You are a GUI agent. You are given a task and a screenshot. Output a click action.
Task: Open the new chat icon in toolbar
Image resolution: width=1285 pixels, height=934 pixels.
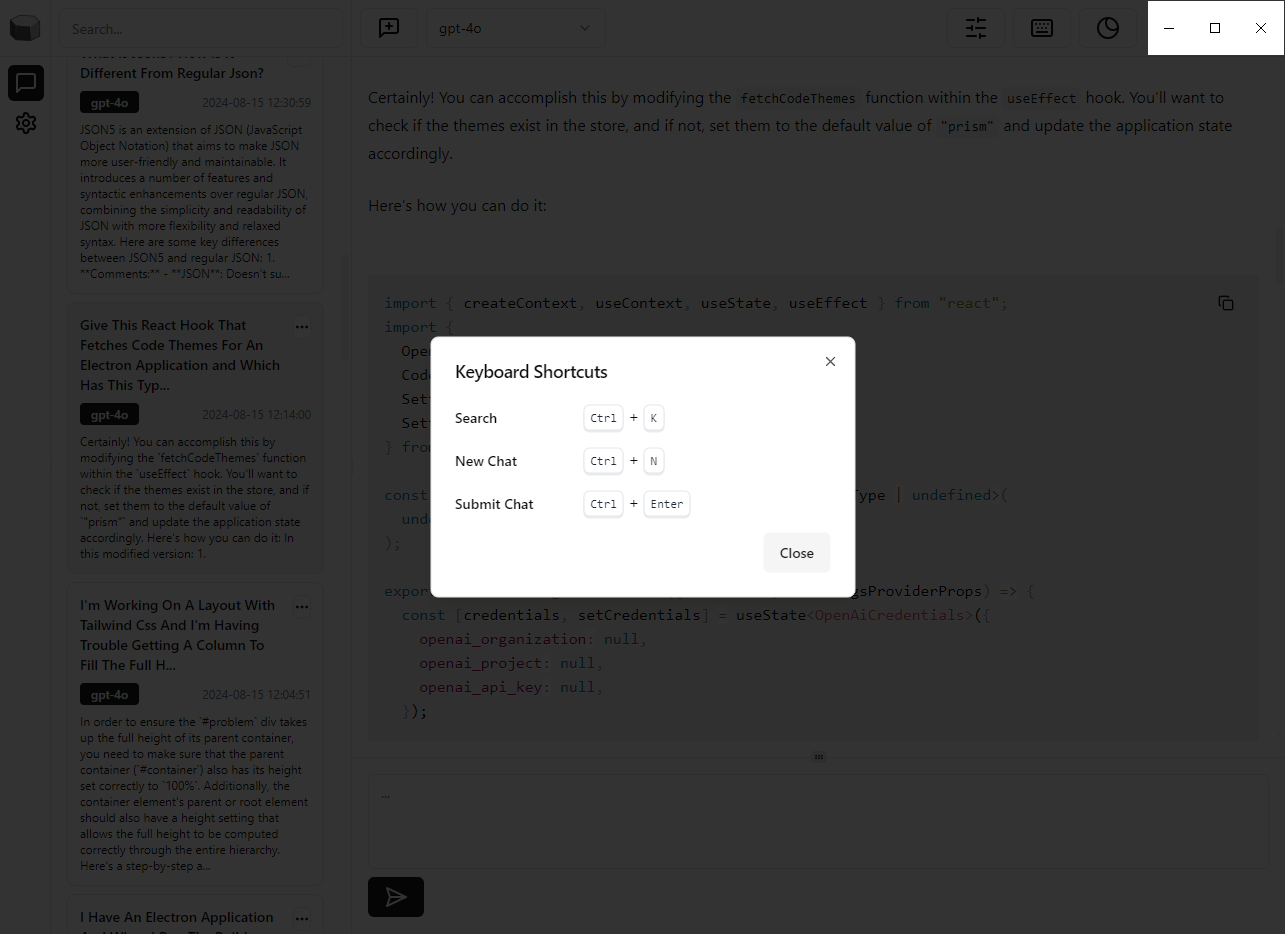389,28
